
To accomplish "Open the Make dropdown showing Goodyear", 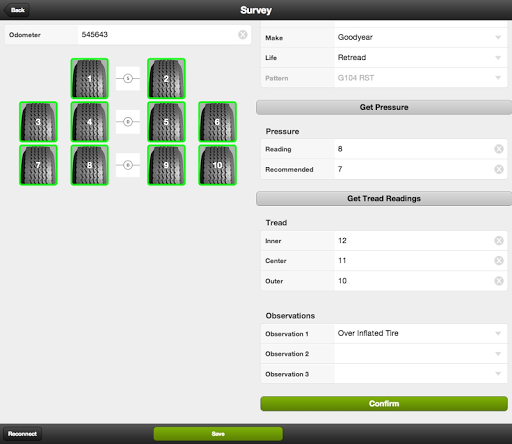I will click(420, 37).
